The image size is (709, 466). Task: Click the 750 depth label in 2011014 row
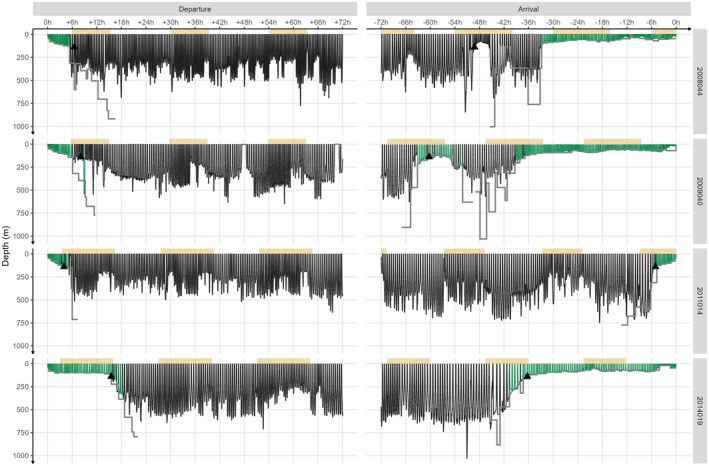tap(24, 323)
